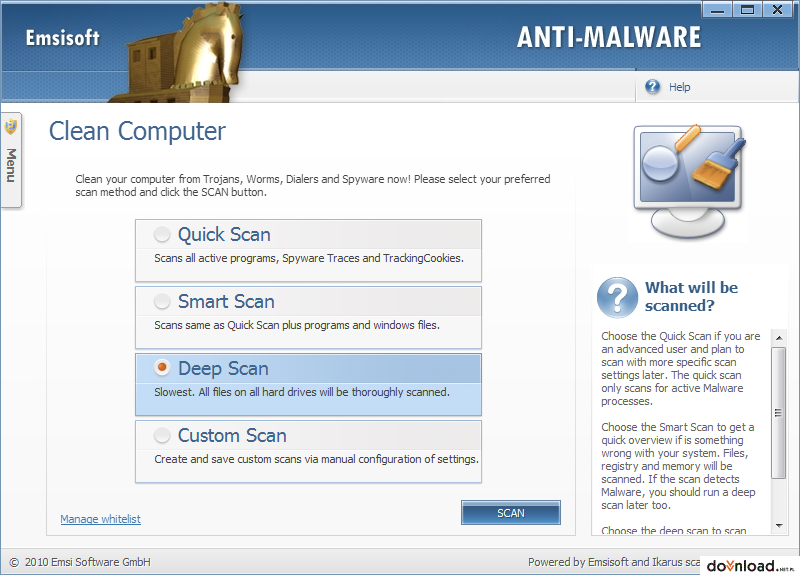800x575 pixels.
Task: Open the Help link in header
Action: (x=679, y=87)
